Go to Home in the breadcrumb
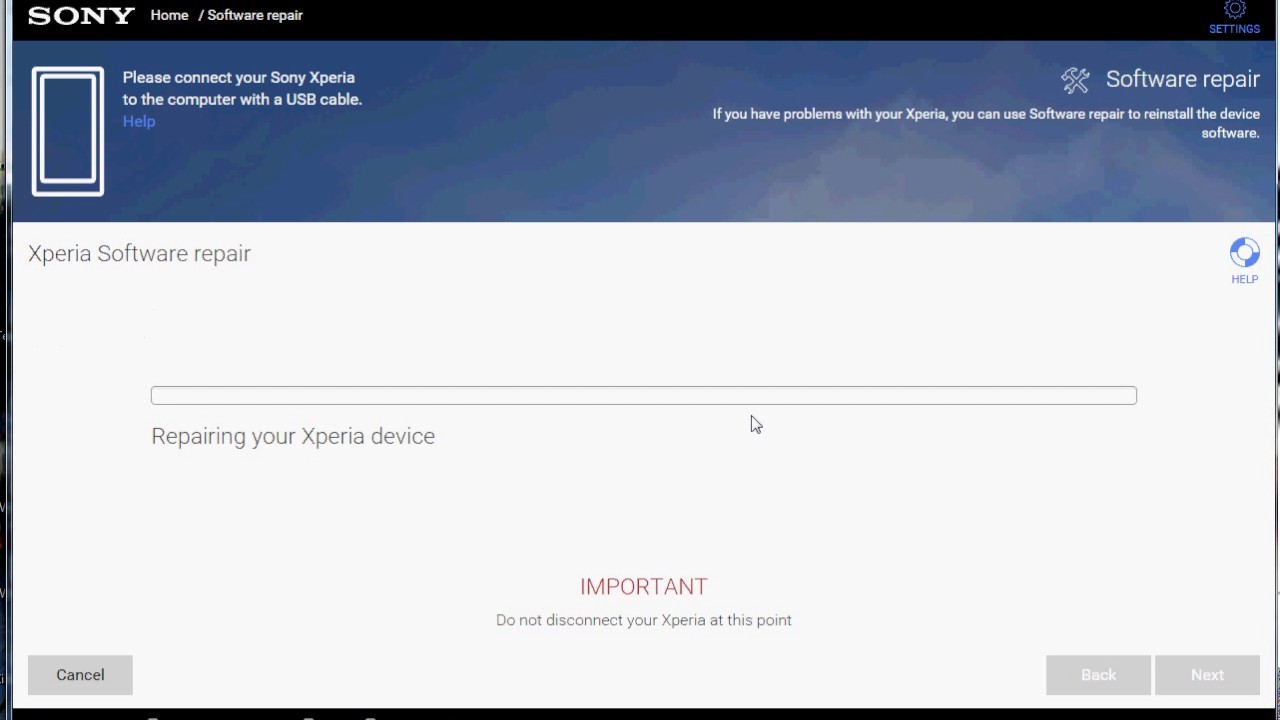1280x720 pixels. coord(169,15)
